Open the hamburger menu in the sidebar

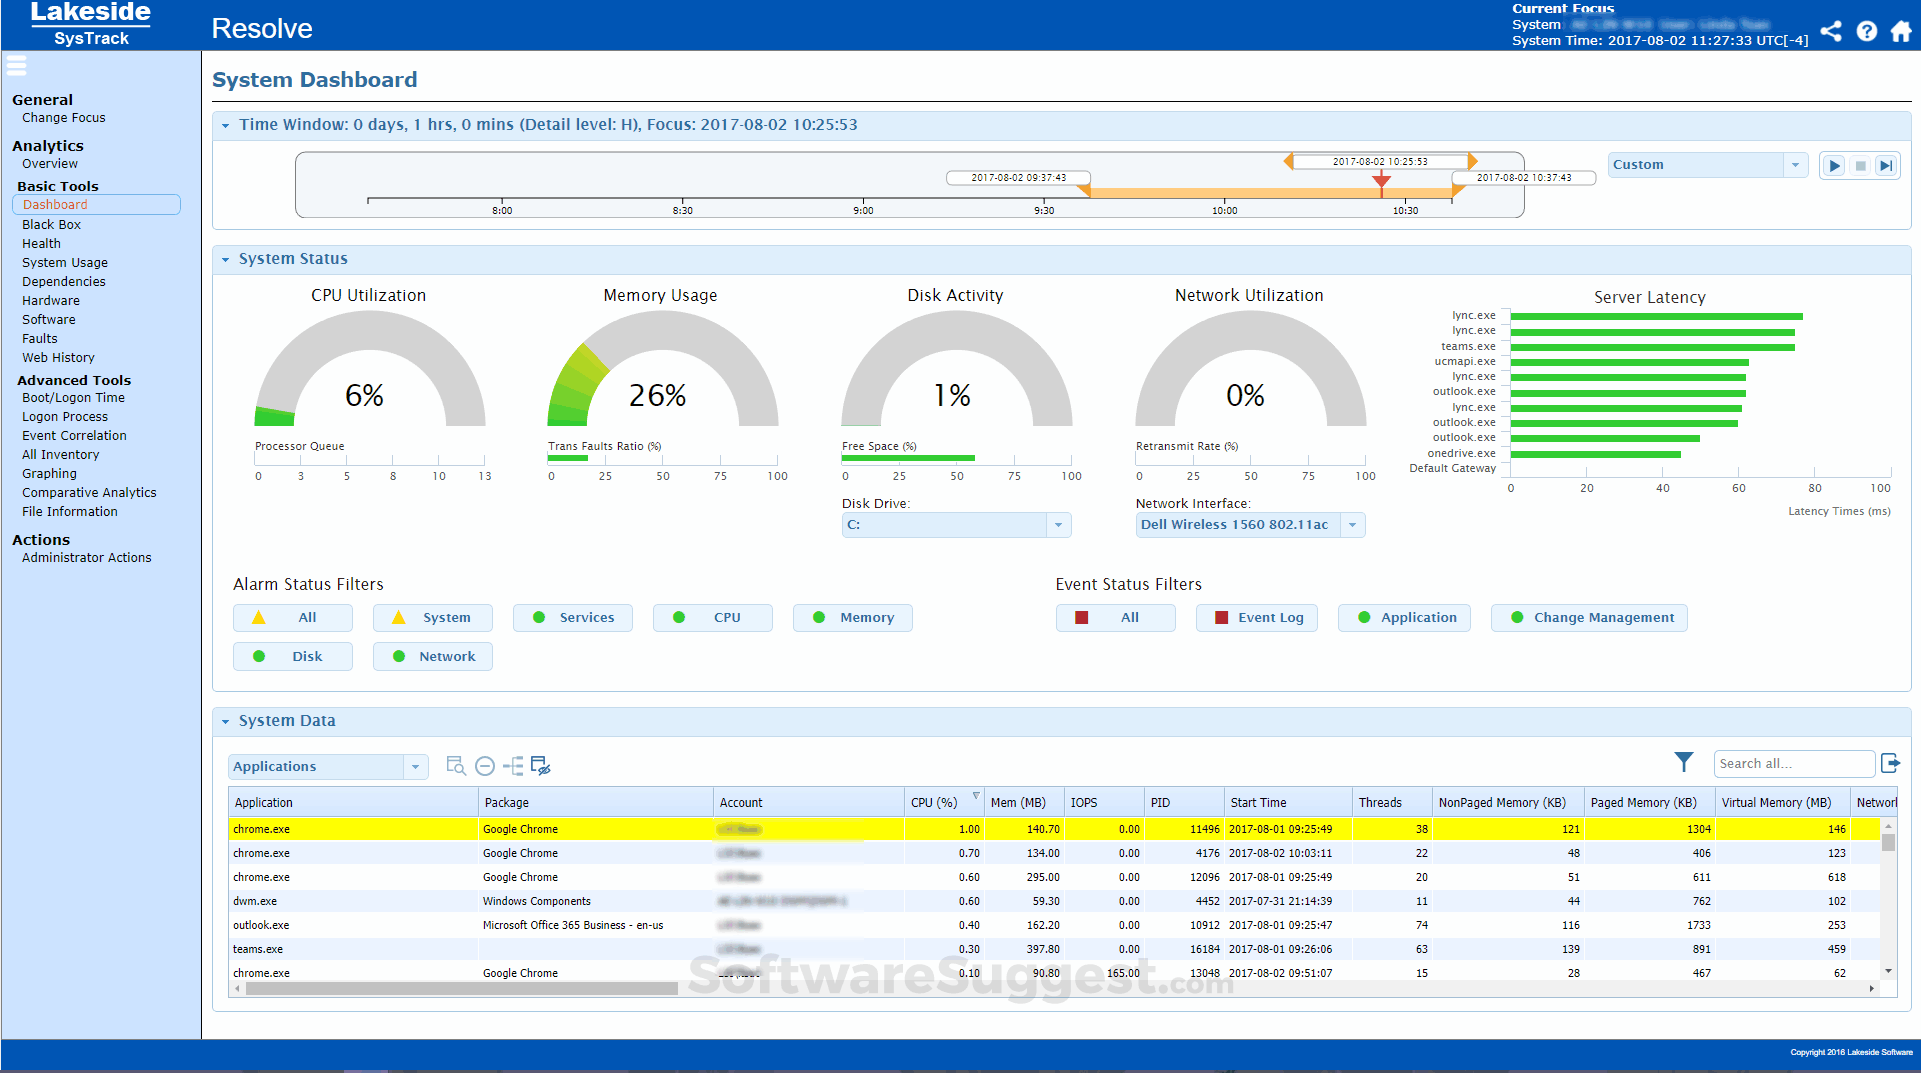(16, 66)
